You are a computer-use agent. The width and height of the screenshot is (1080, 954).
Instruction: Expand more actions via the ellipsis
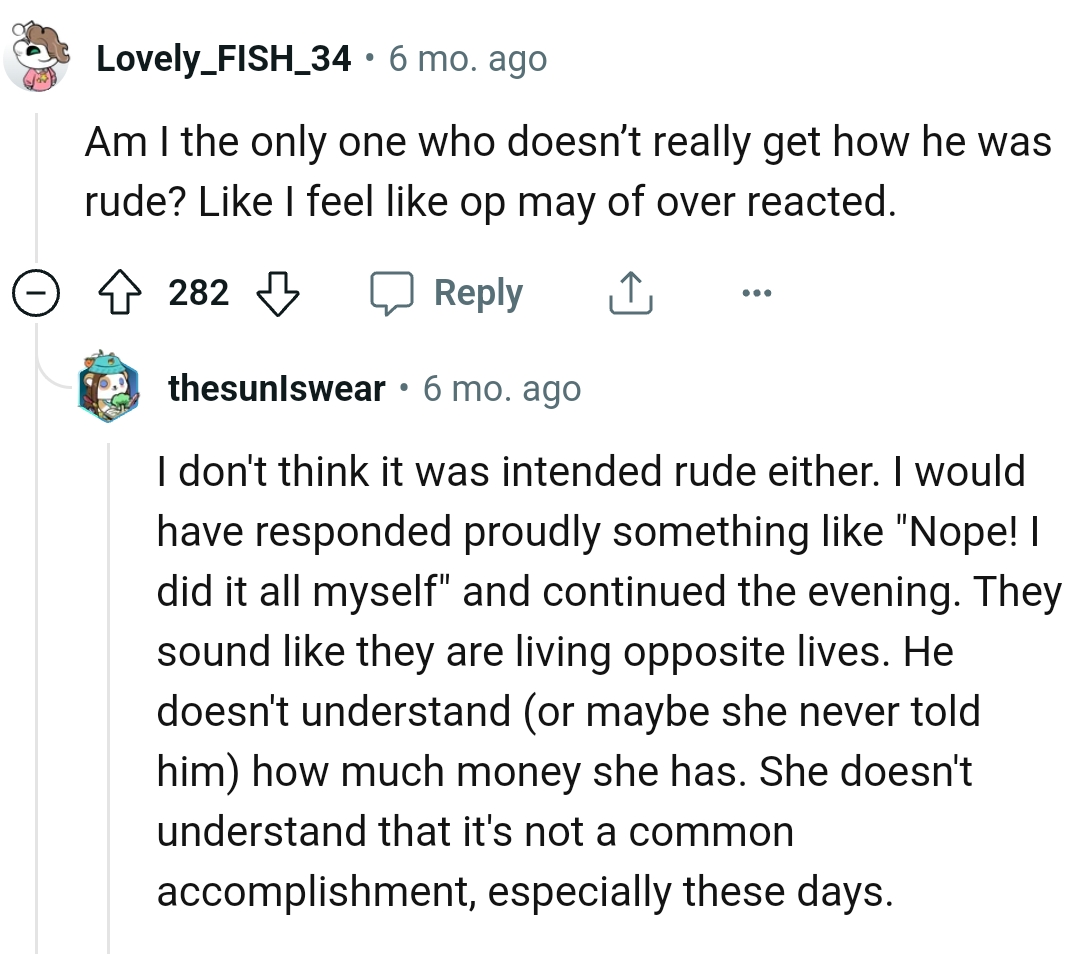click(757, 292)
